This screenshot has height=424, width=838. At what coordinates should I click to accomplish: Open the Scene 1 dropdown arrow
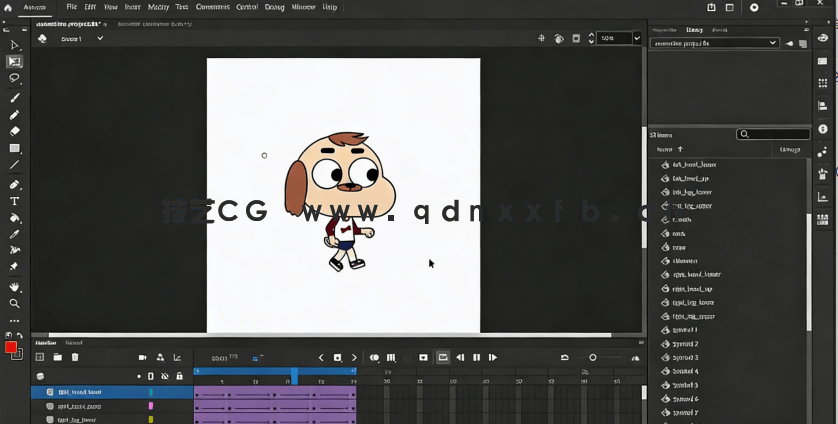point(100,38)
